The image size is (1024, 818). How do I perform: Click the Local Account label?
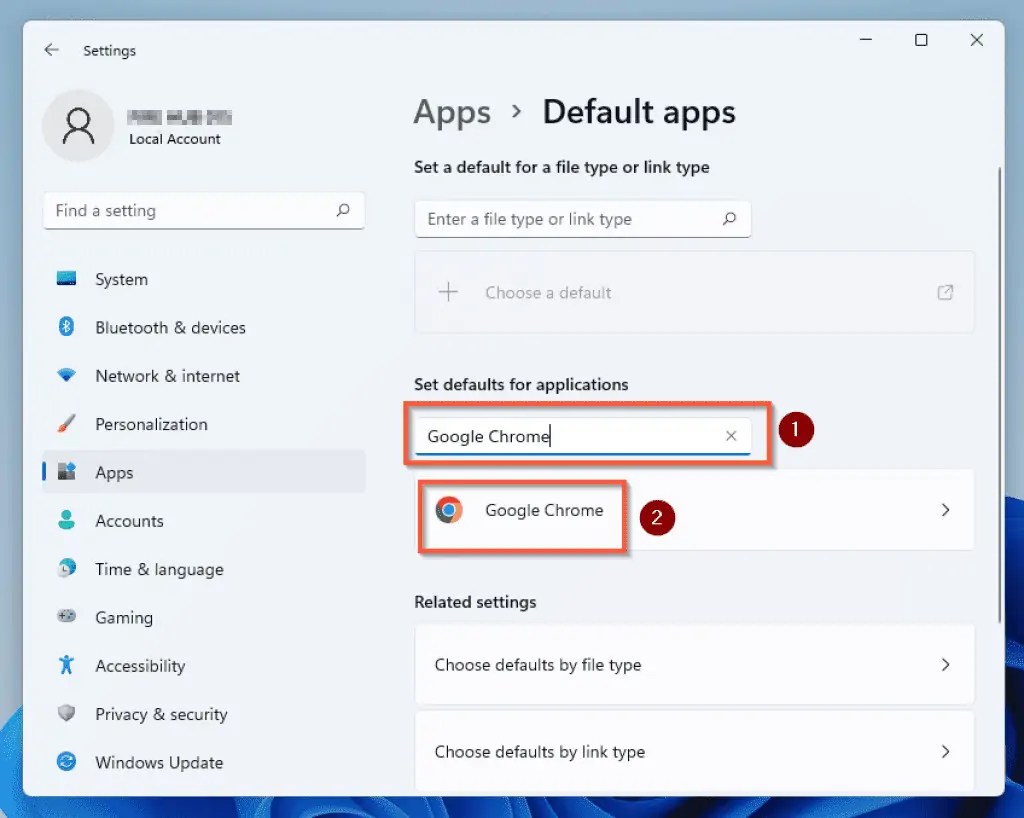174,139
